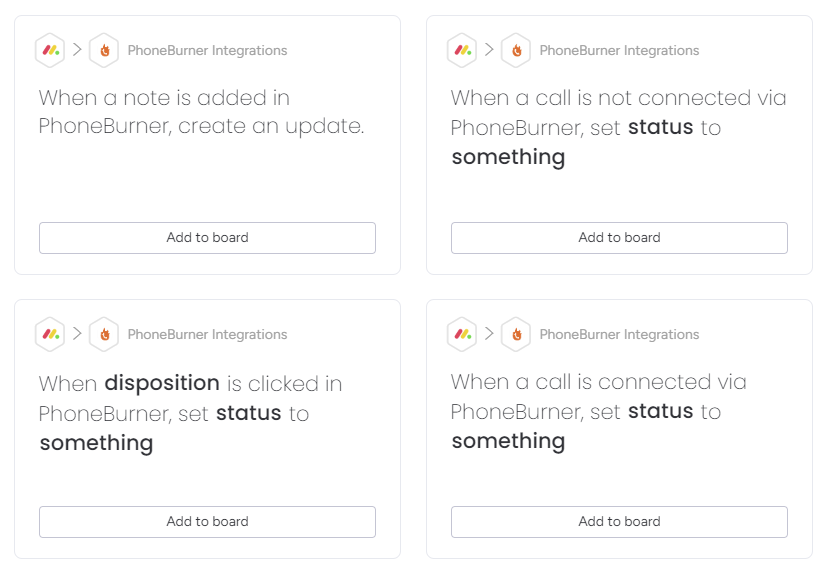Add the disposition recipe to board

(208, 522)
